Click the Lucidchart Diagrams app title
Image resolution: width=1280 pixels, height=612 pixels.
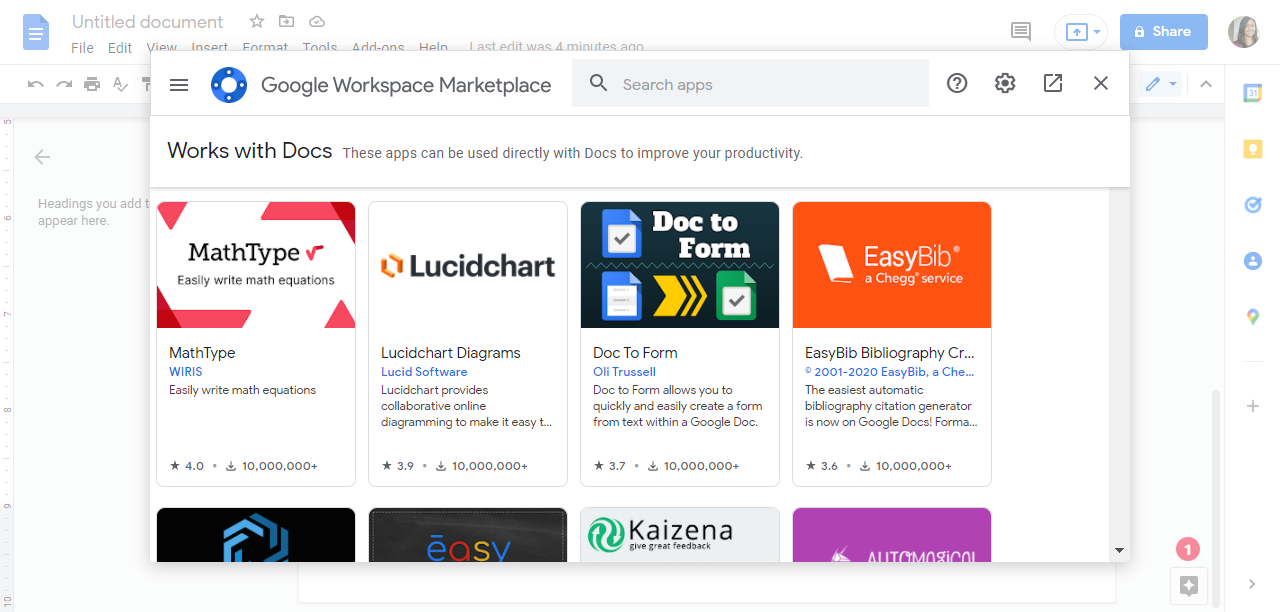(x=451, y=353)
